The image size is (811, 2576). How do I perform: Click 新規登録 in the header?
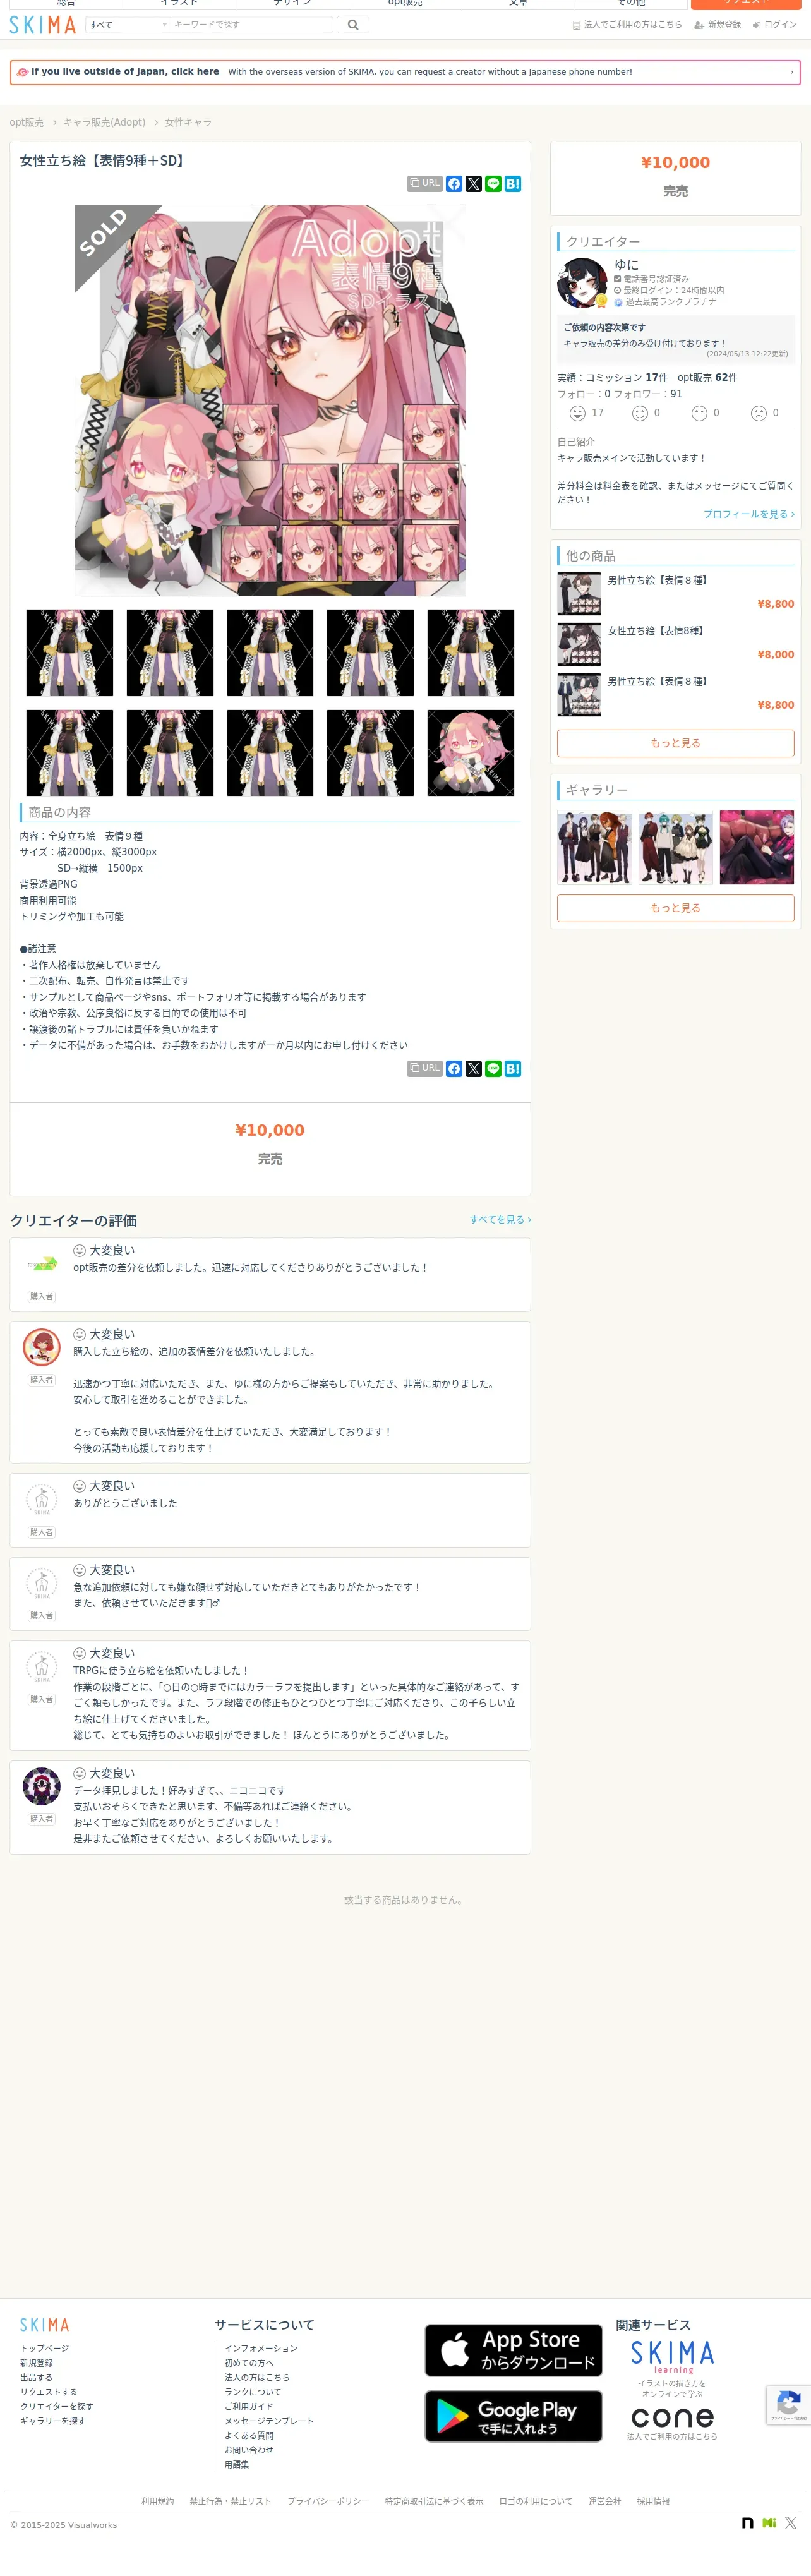click(718, 25)
